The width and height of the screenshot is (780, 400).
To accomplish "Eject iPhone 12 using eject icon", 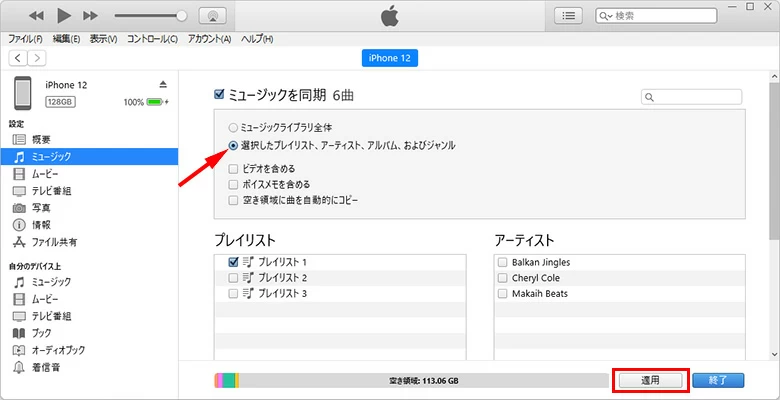I will click(x=164, y=84).
